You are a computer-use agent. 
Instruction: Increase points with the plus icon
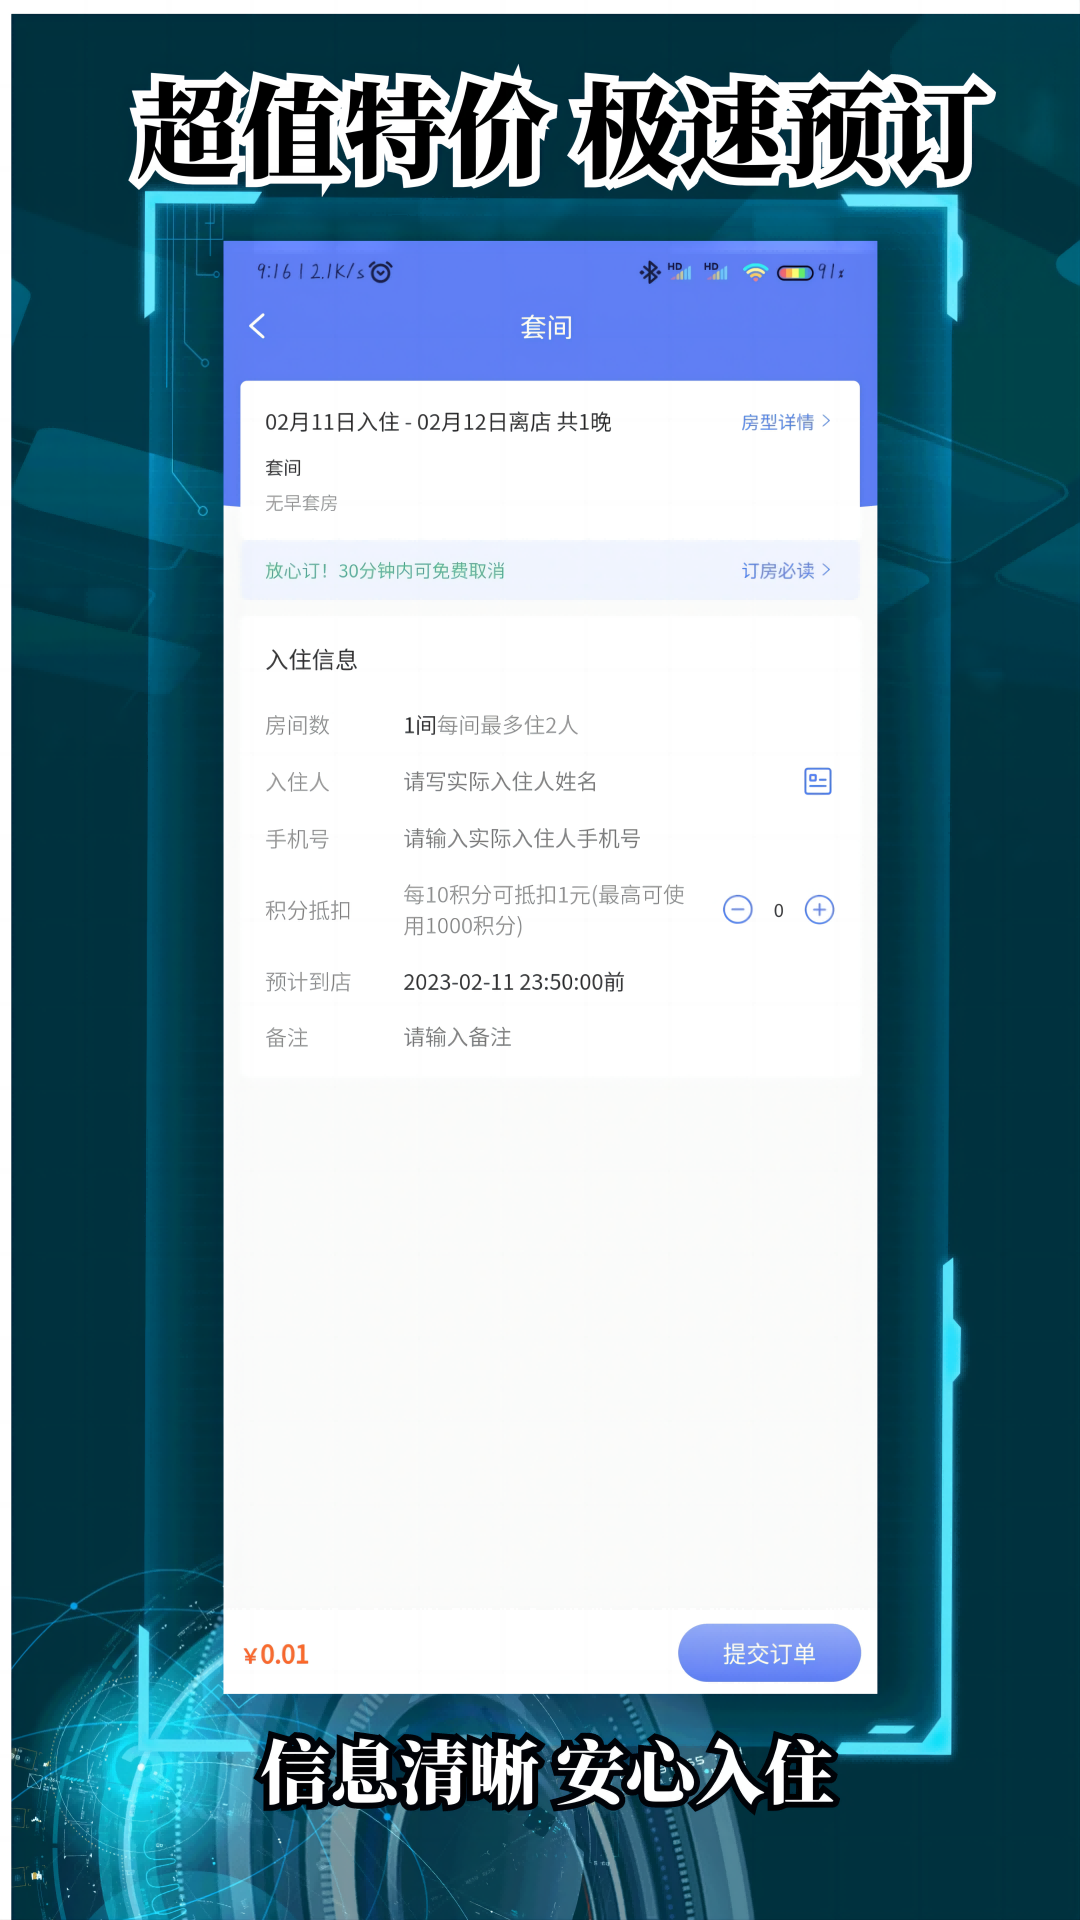click(x=820, y=910)
